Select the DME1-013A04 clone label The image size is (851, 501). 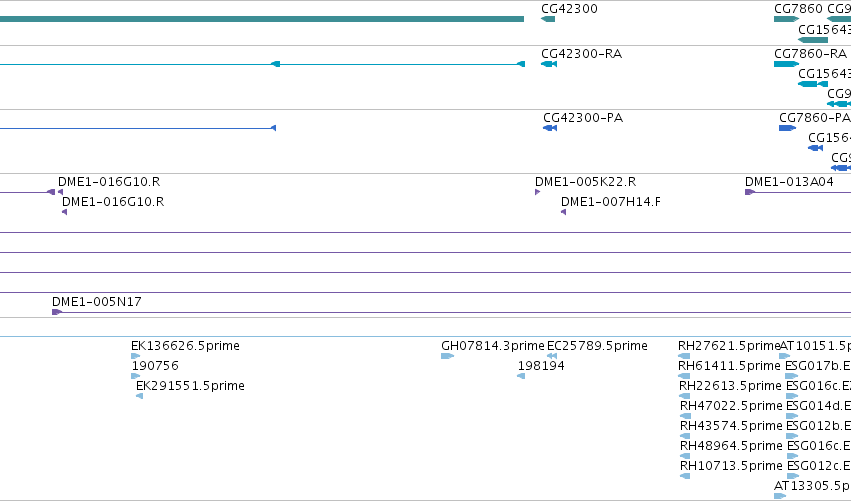(x=789, y=182)
